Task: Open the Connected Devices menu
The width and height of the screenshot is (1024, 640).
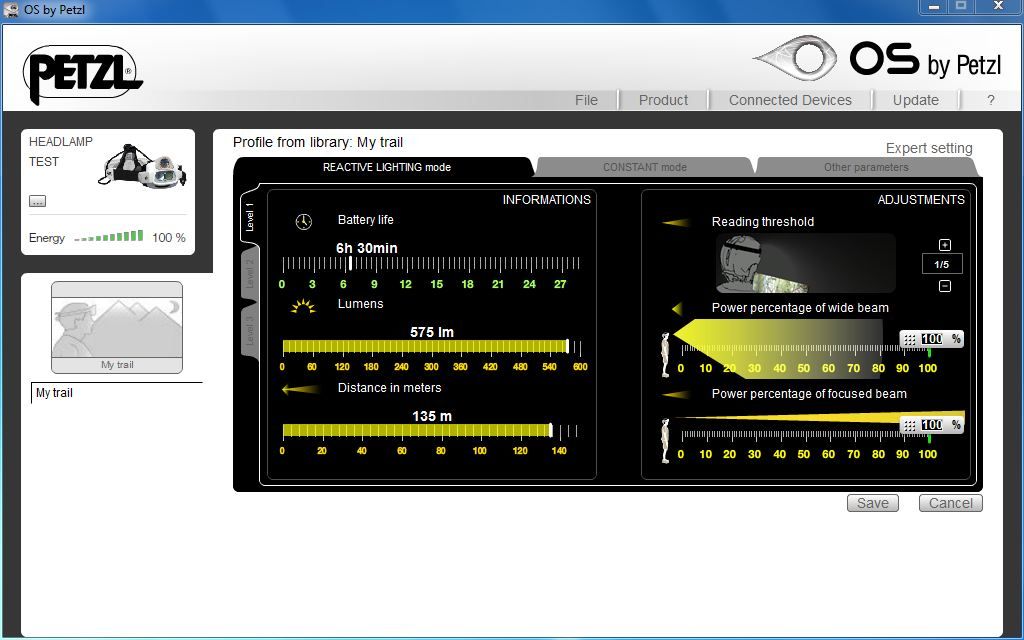Action: pyautogui.click(x=789, y=100)
